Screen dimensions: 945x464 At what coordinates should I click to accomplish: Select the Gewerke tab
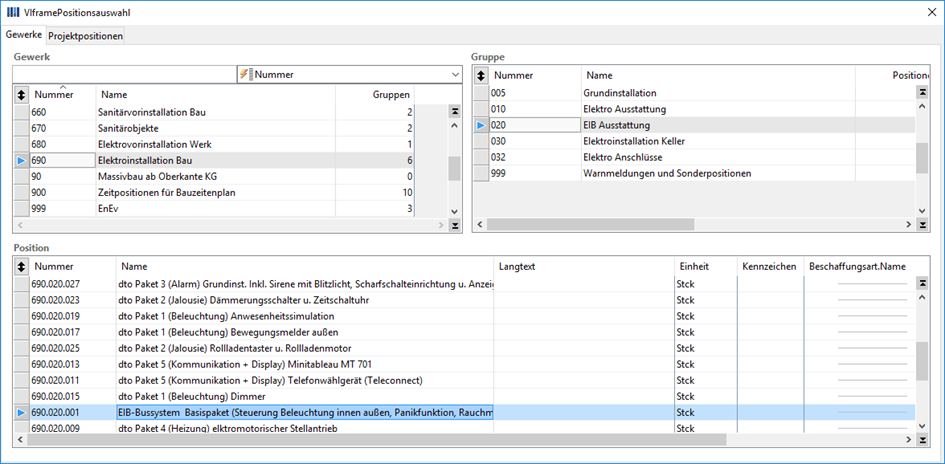pos(24,35)
